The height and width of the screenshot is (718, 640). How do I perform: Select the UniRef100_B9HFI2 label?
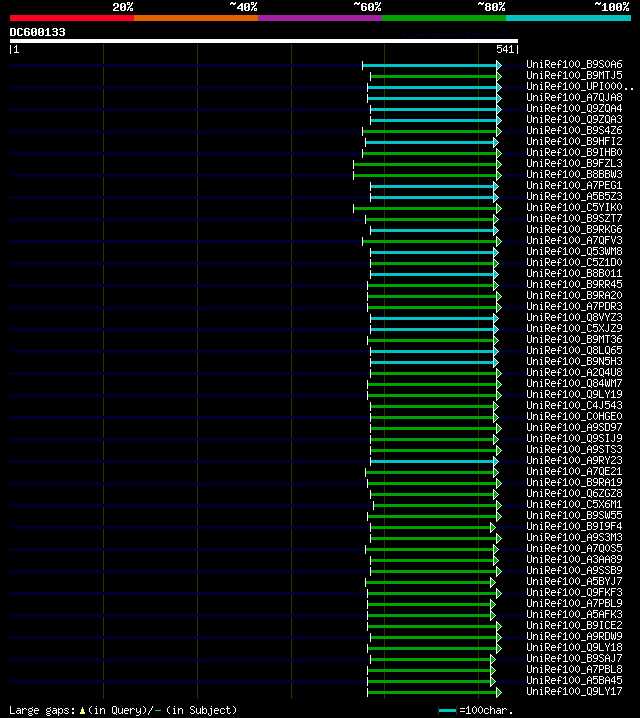[x=574, y=141]
